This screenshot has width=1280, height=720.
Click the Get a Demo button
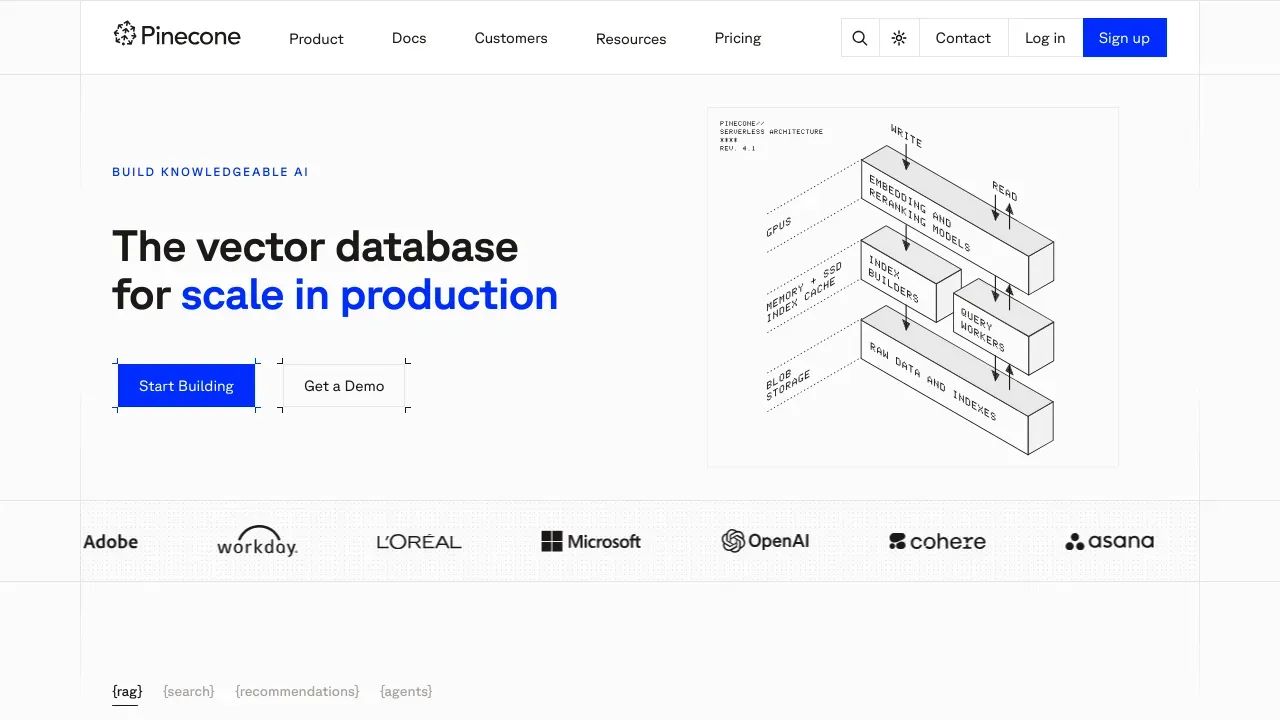[x=344, y=386]
